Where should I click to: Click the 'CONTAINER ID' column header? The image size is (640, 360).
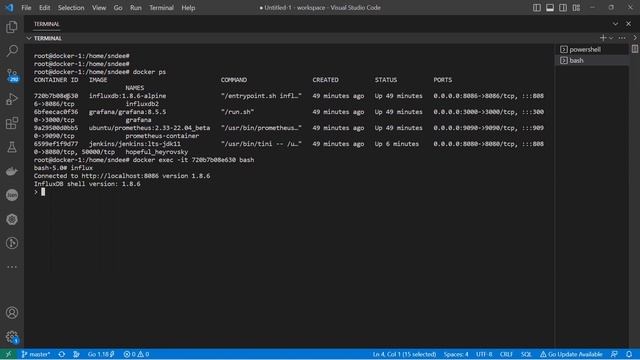pyautogui.click(x=56, y=80)
